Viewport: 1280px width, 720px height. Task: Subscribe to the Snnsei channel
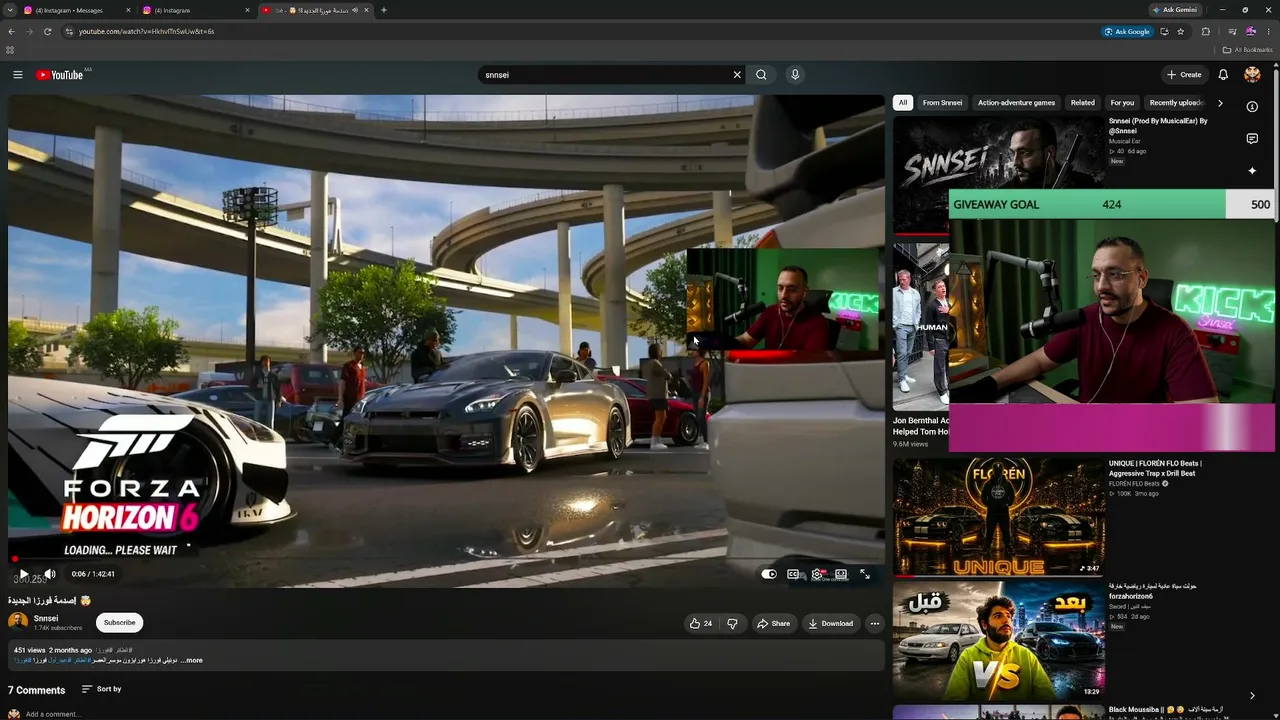coord(119,623)
